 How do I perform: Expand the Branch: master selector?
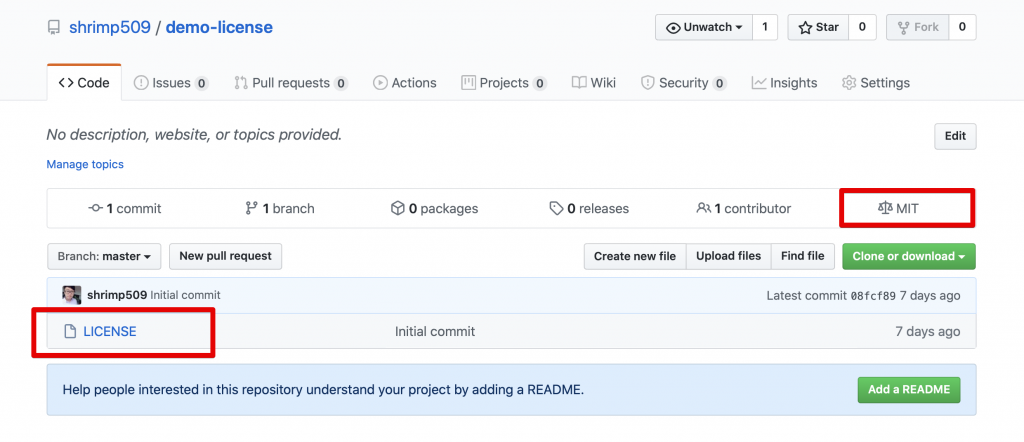point(104,256)
